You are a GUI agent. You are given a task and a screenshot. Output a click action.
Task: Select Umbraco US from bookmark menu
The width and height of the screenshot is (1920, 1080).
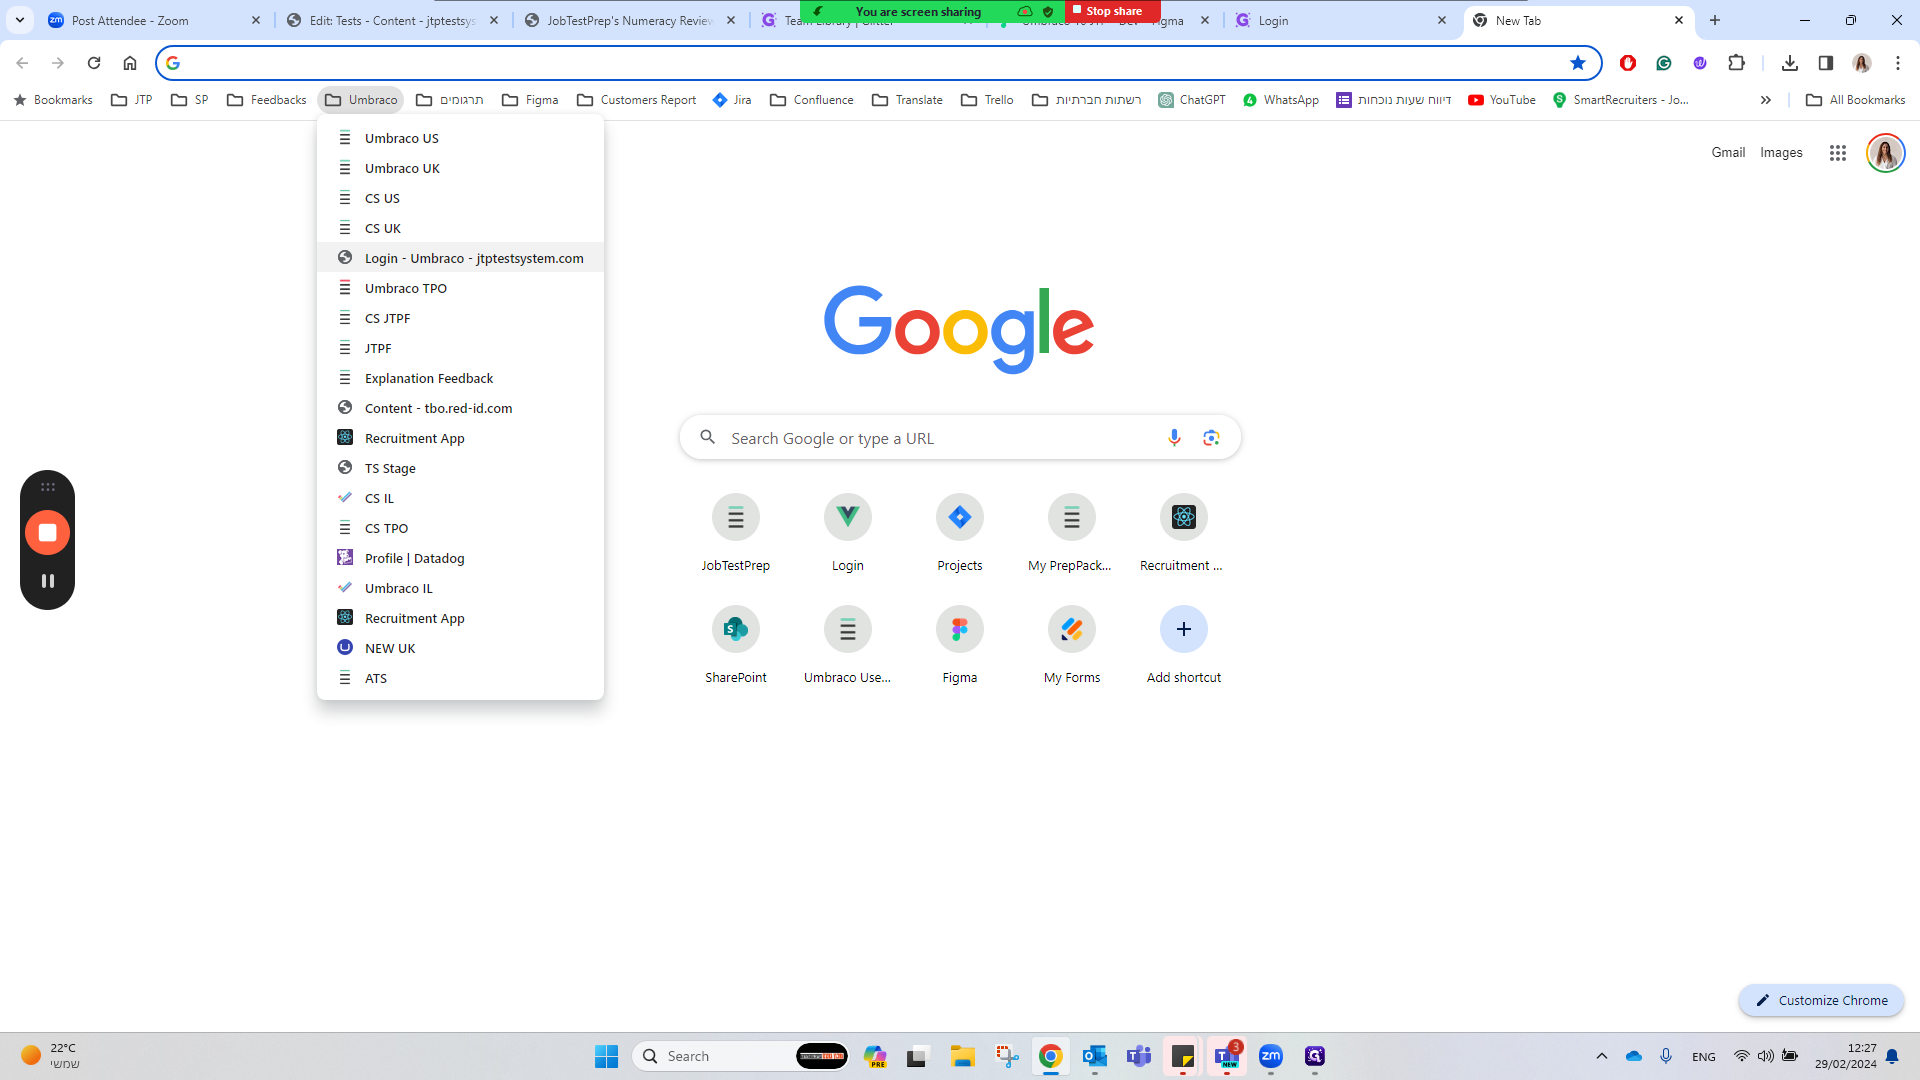click(460, 138)
